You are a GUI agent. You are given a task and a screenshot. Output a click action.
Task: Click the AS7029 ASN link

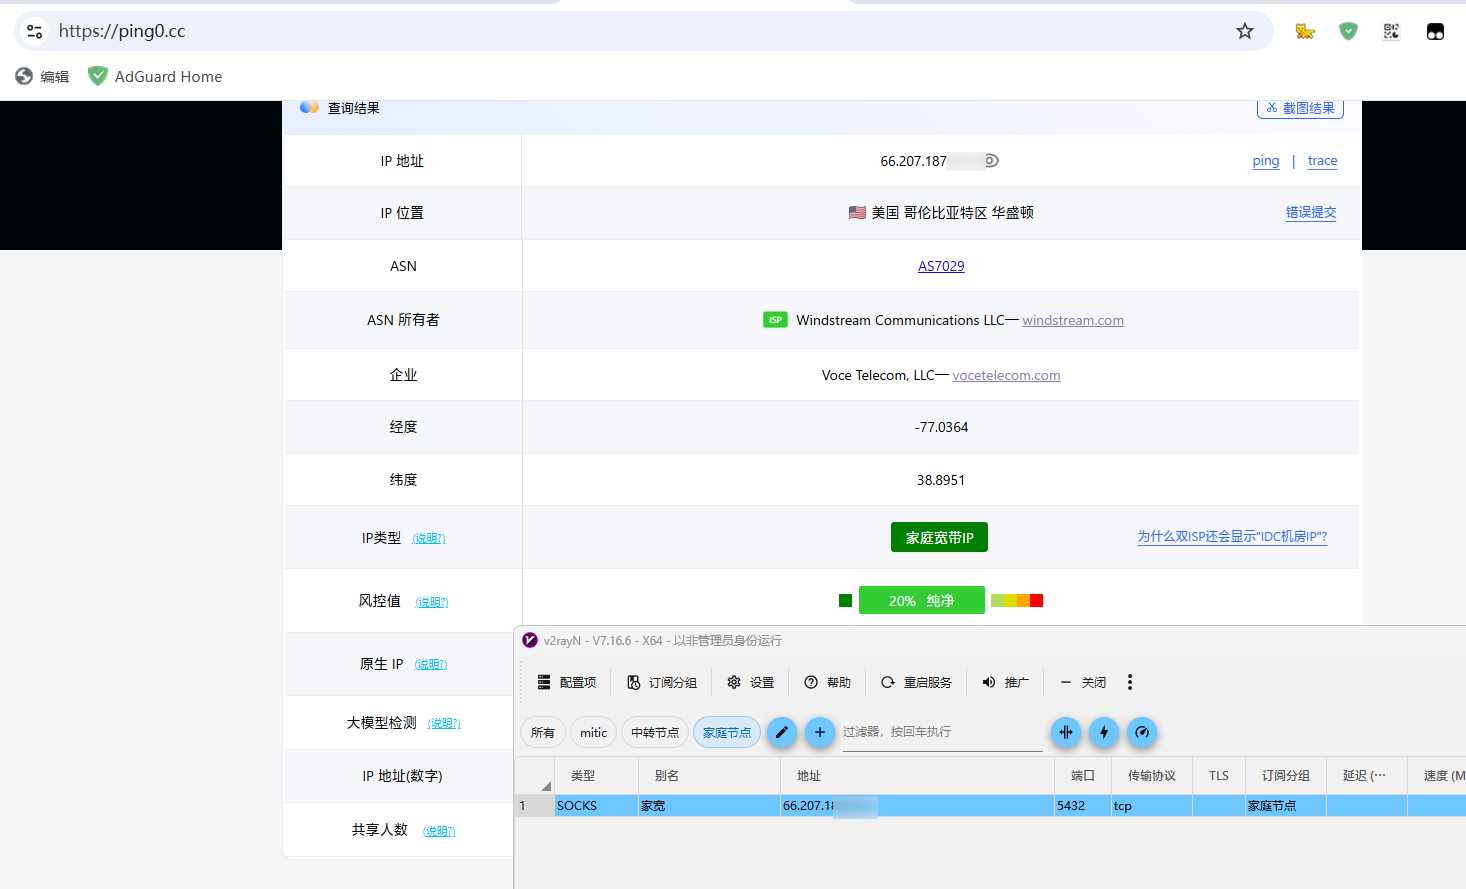[x=941, y=266]
